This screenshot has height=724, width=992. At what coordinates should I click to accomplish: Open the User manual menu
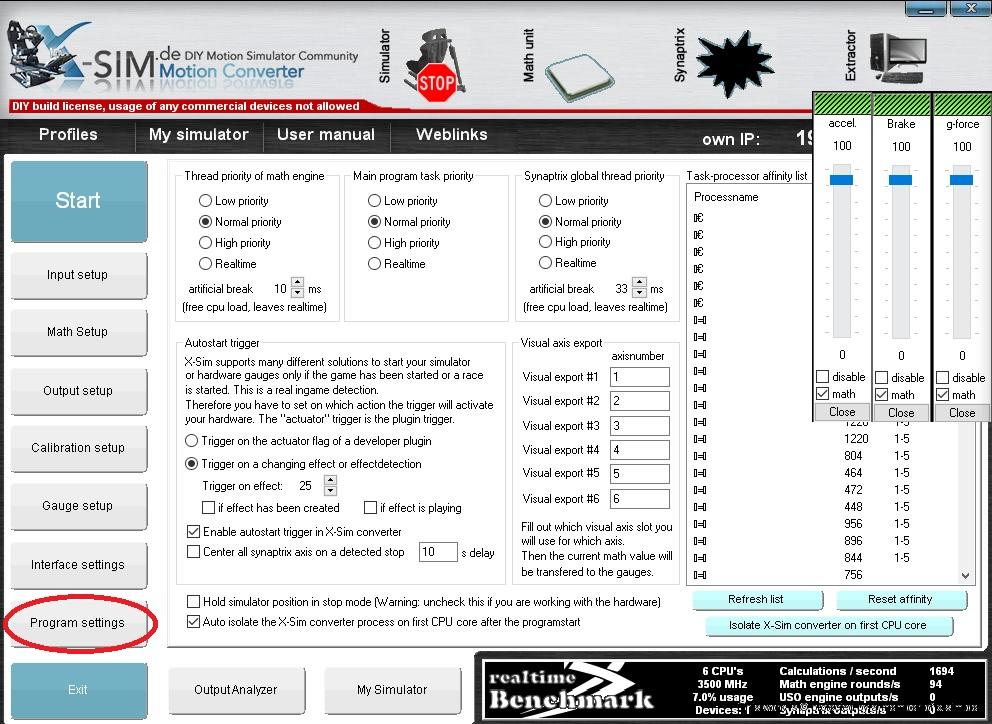pos(326,135)
